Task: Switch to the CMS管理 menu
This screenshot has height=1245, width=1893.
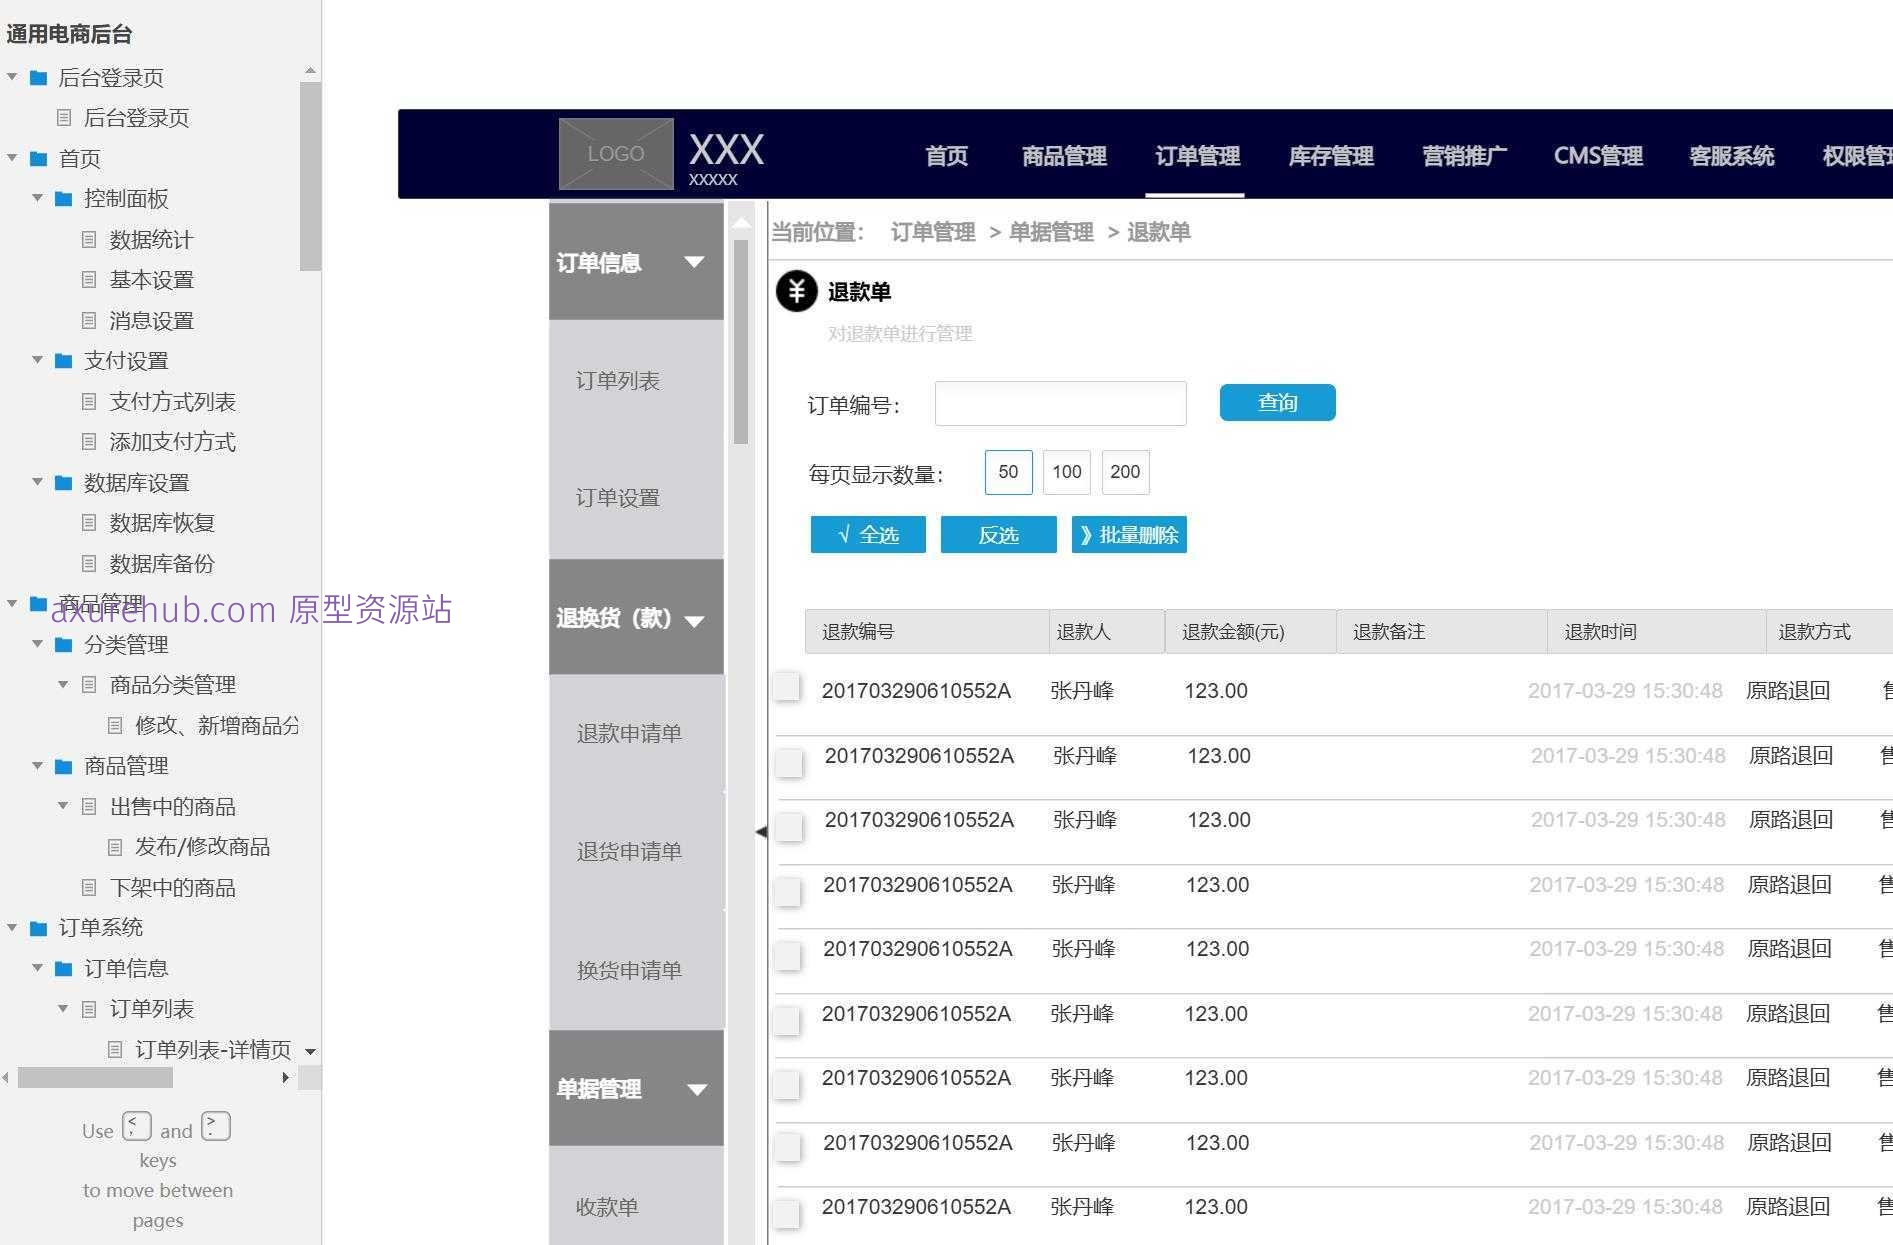Action: (1597, 155)
